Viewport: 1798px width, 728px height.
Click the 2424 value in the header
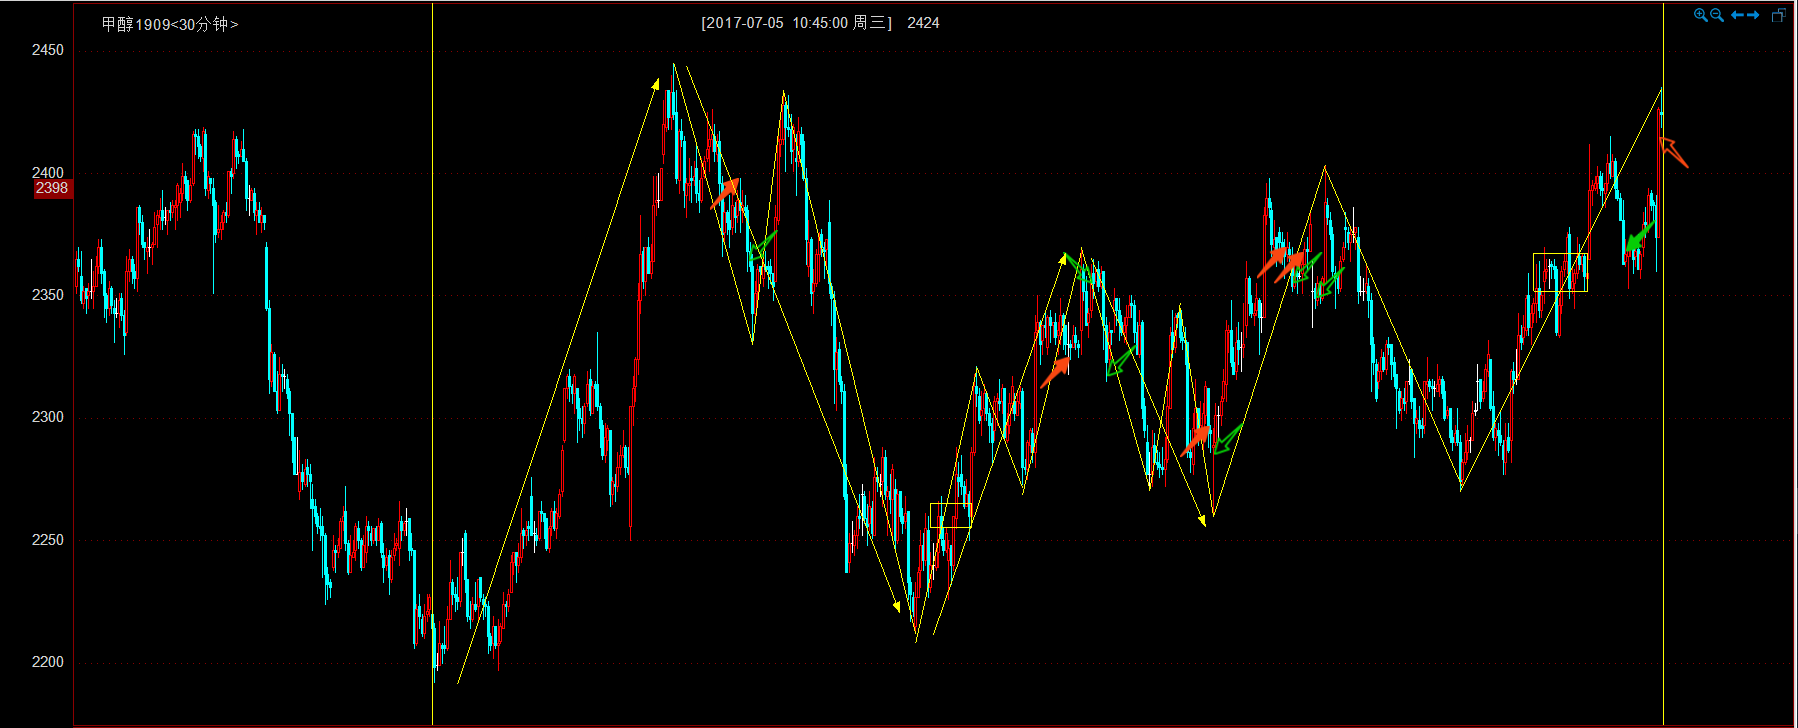[923, 22]
